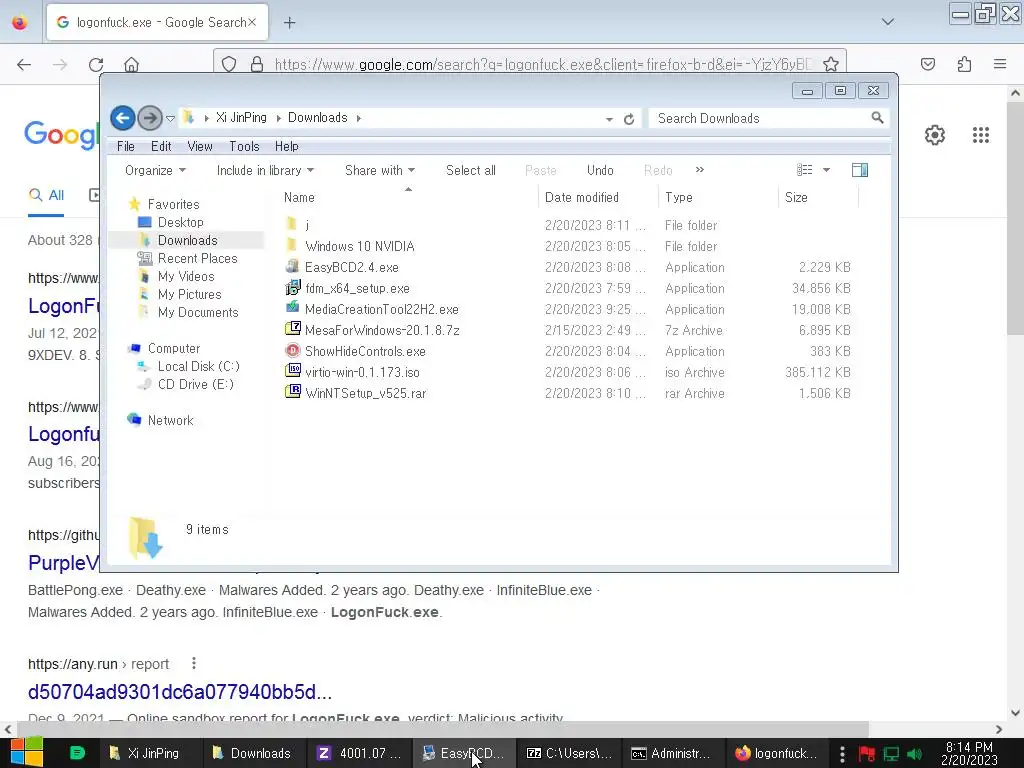Viewport: 1024px width, 768px height.
Task: Expand the Xi JinPing breadcrumb arrow
Action: (x=279, y=118)
